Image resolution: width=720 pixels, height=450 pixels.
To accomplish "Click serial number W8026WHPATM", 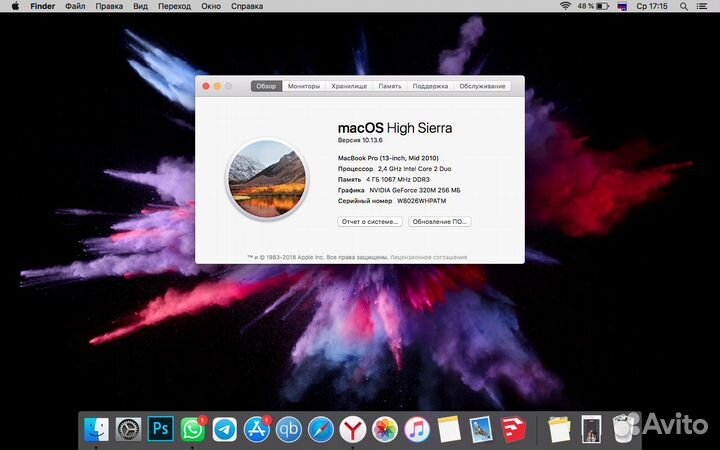I will coord(422,201).
